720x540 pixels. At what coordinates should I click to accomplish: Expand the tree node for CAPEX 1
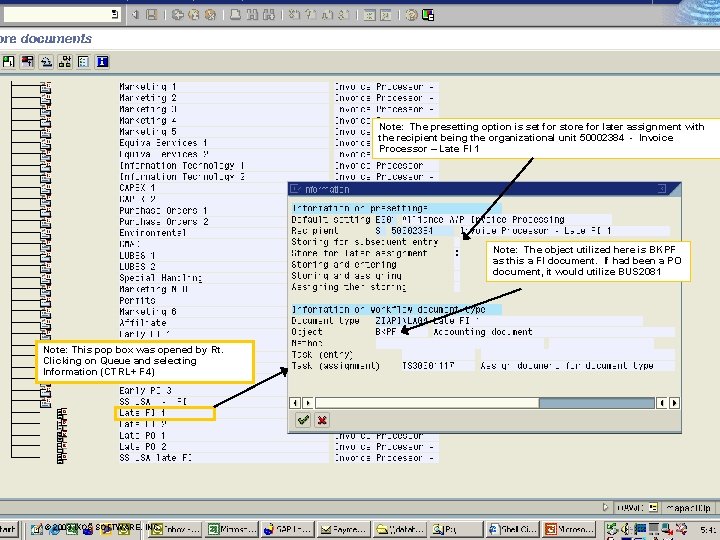pyautogui.click(x=45, y=188)
